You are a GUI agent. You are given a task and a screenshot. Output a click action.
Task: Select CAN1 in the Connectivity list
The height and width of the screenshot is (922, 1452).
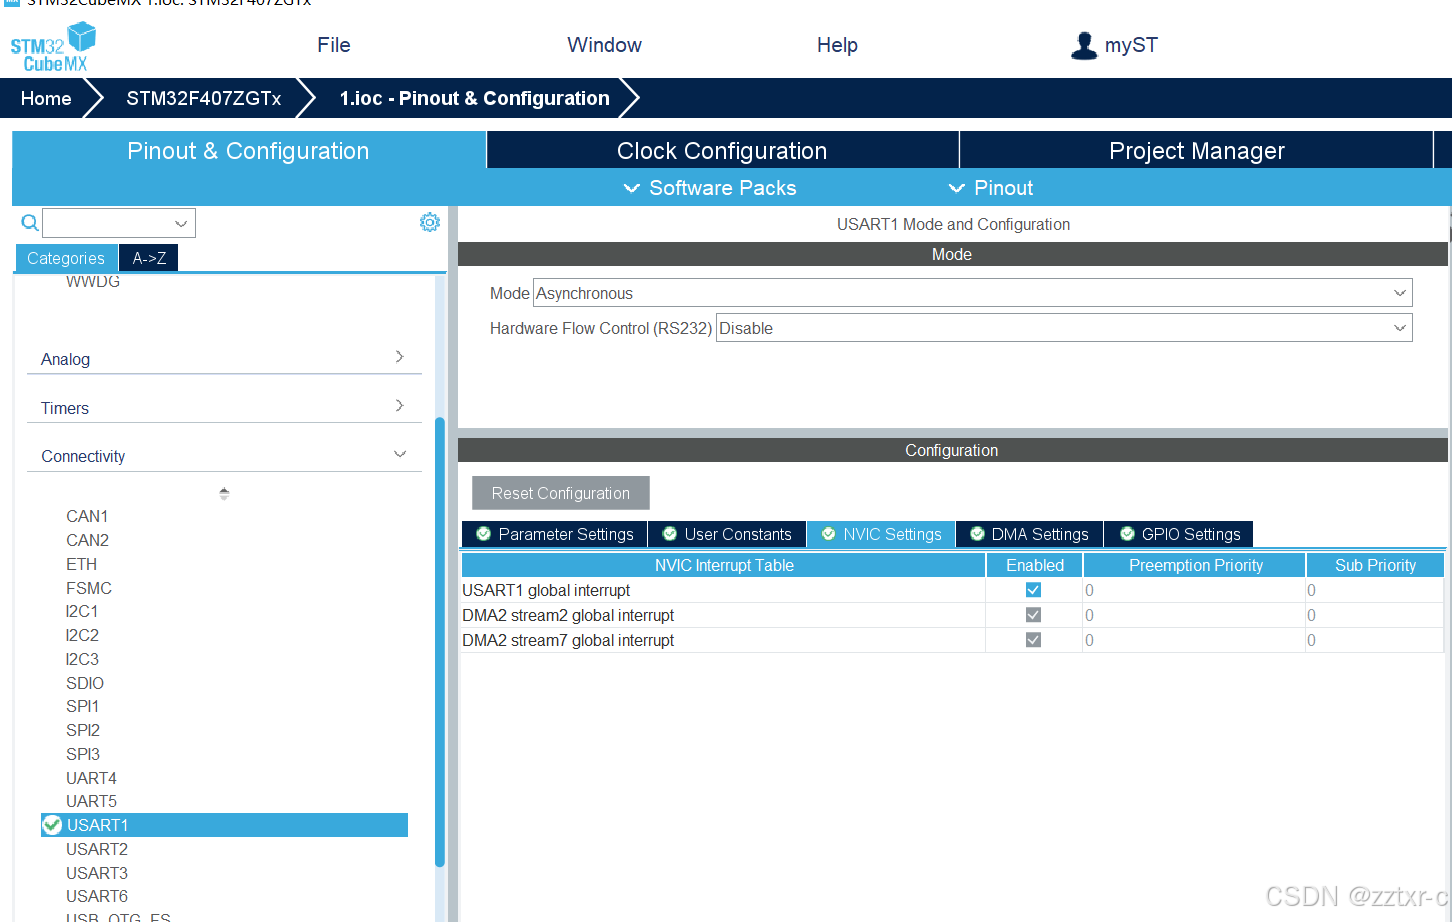(x=87, y=516)
